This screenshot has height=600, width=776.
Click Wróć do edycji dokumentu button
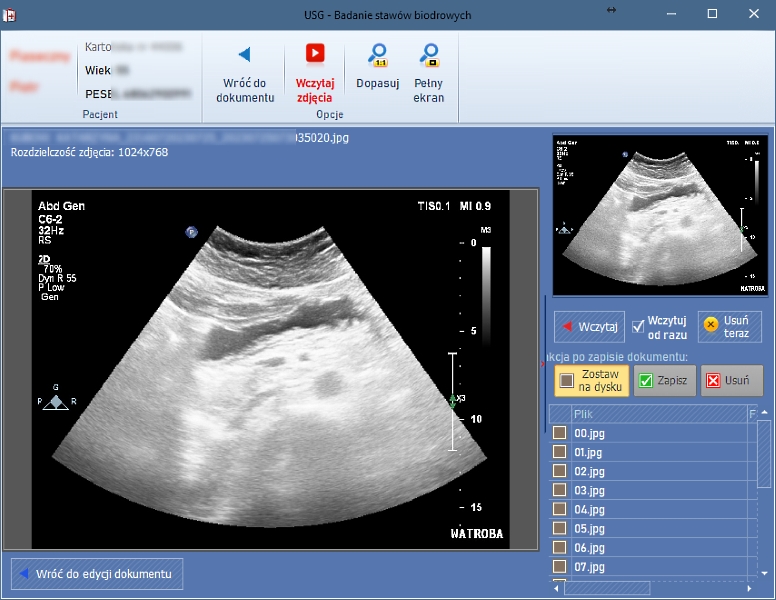click(97, 574)
